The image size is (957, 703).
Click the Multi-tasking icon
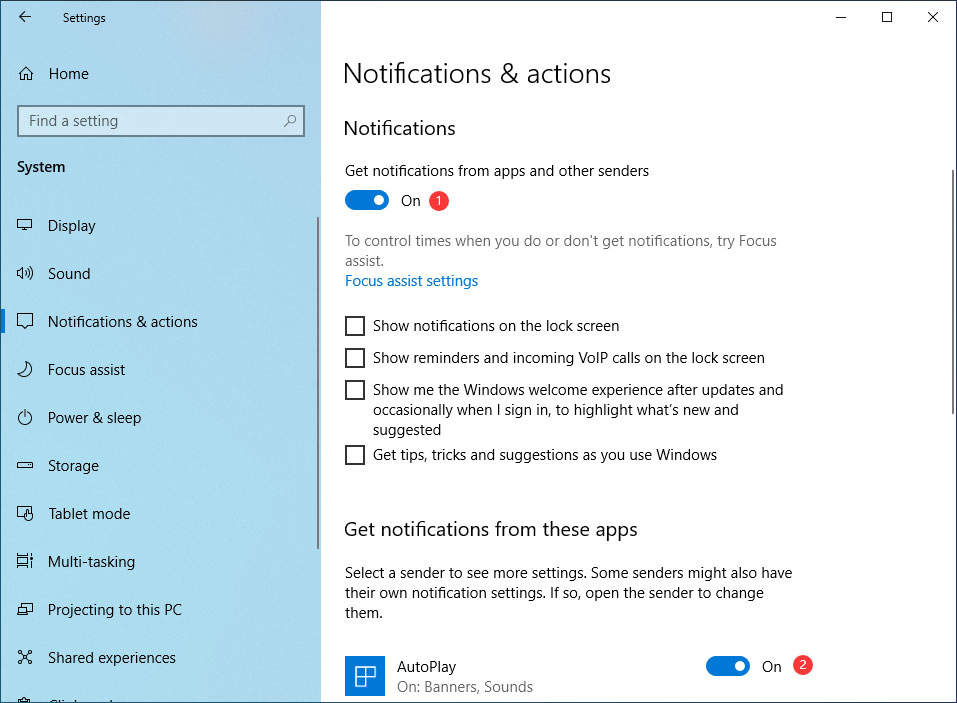(x=24, y=561)
